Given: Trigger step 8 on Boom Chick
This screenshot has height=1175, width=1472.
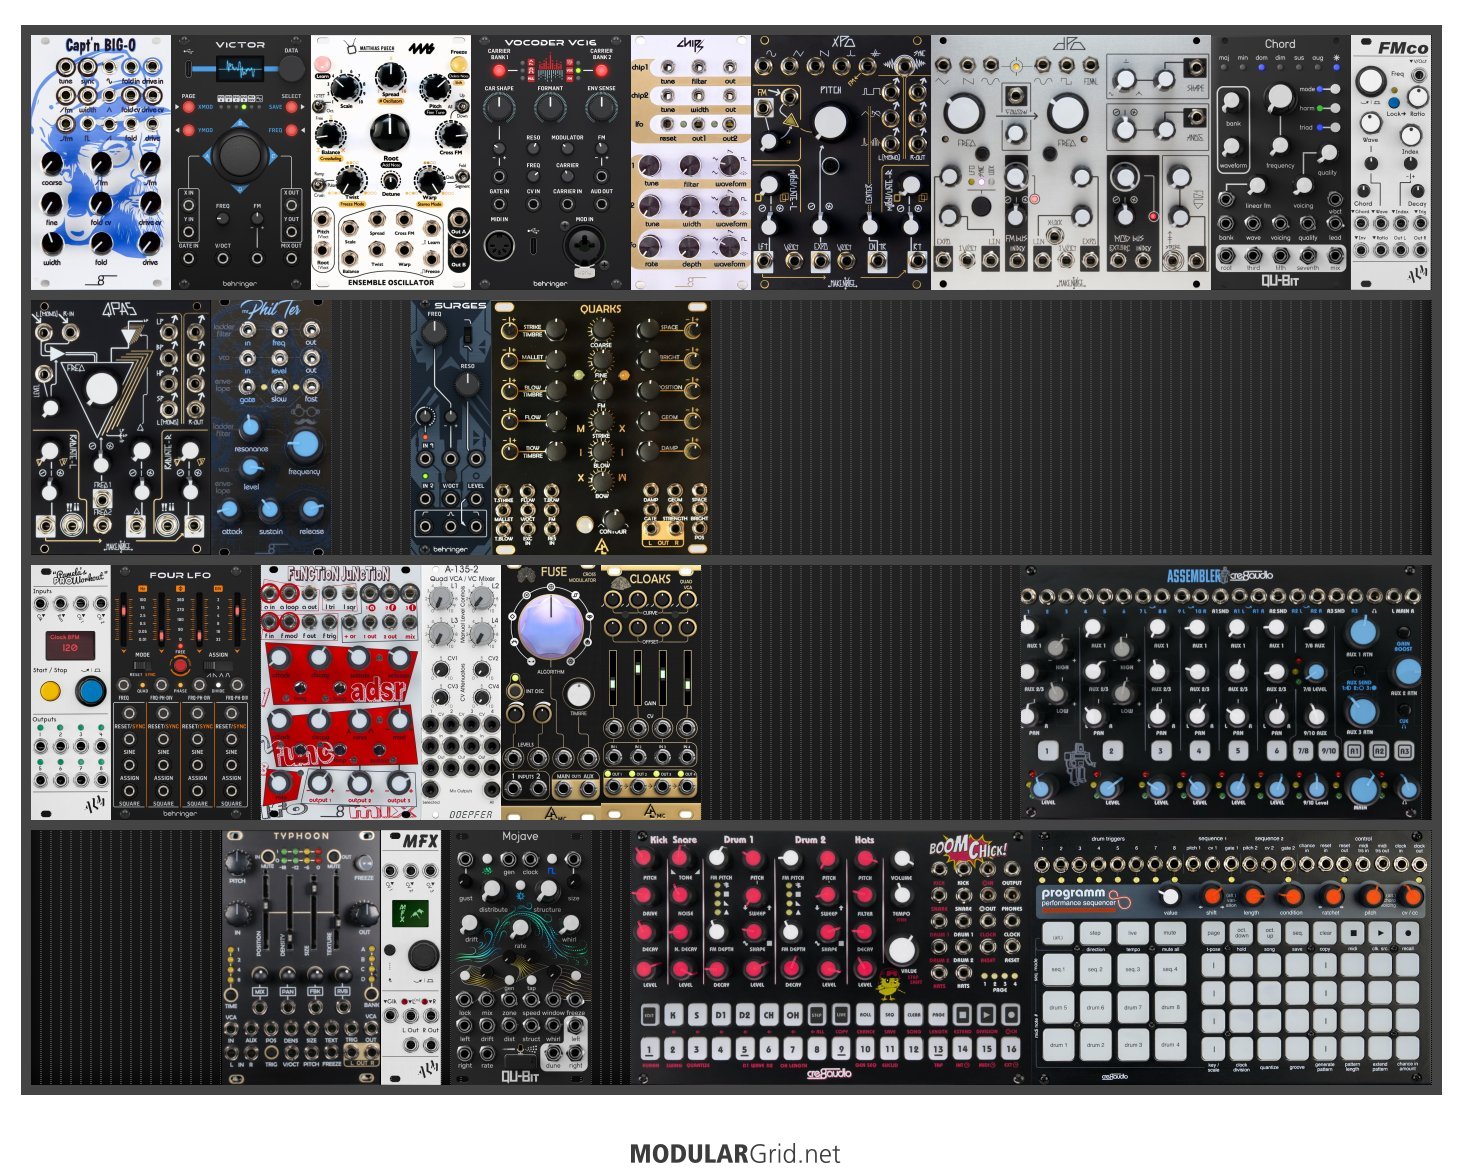Looking at the screenshot, I should tap(818, 1049).
